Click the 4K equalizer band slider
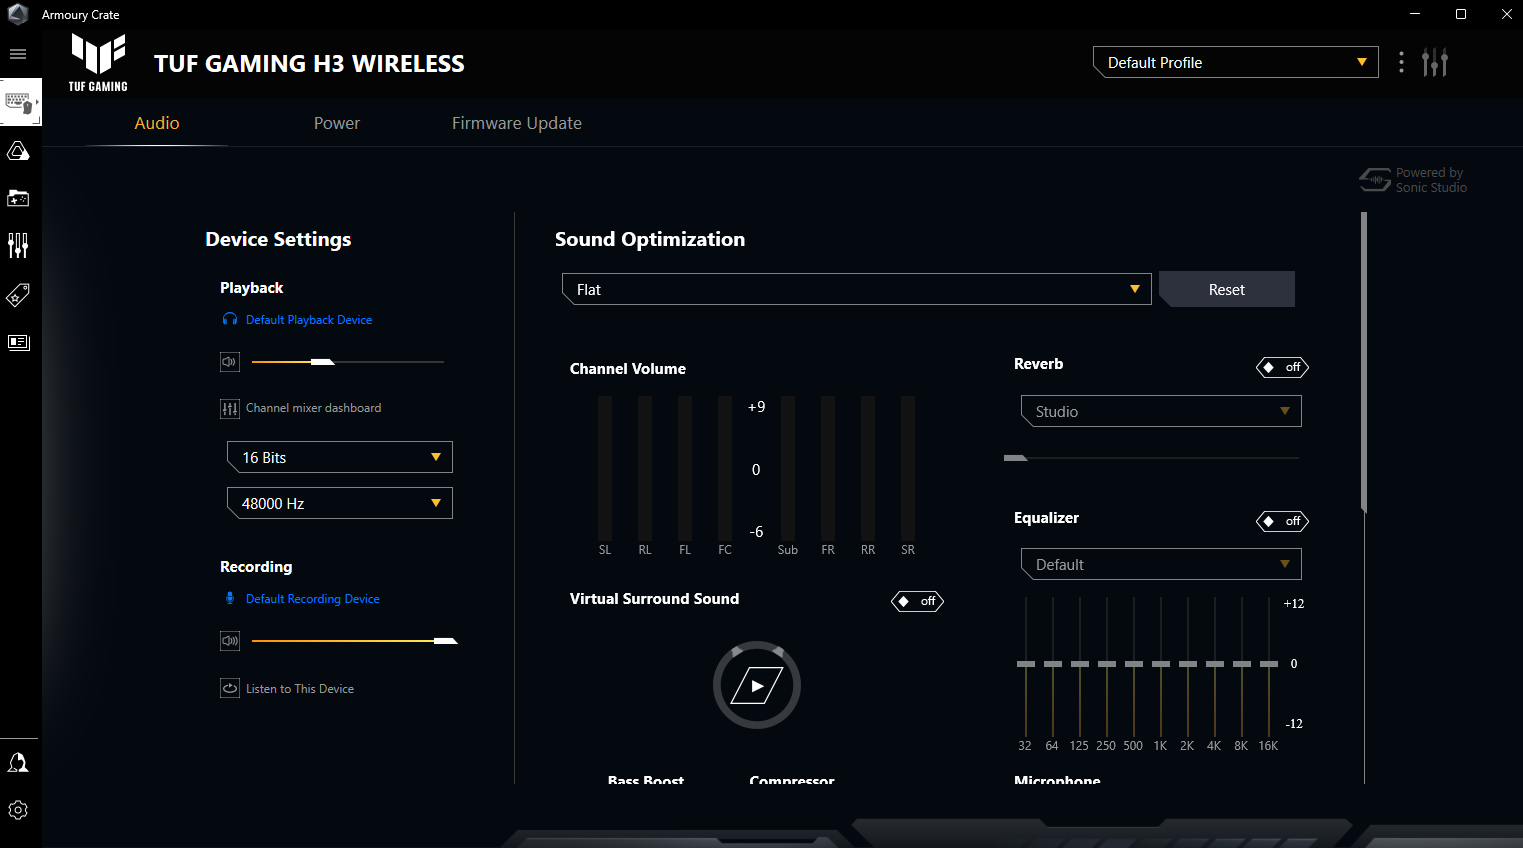The width and height of the screenshot is (1523, 848). [x=1215, y=664]
